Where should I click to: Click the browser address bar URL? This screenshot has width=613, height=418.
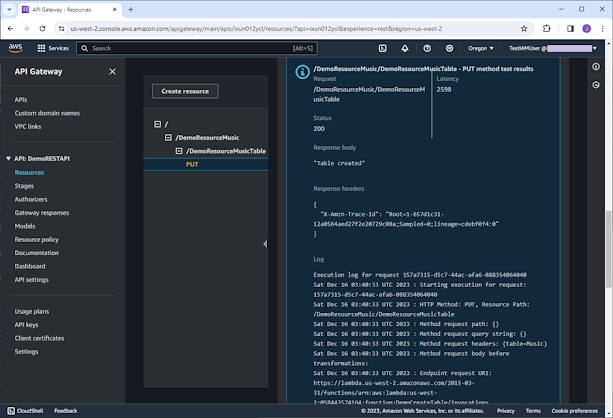256,29
